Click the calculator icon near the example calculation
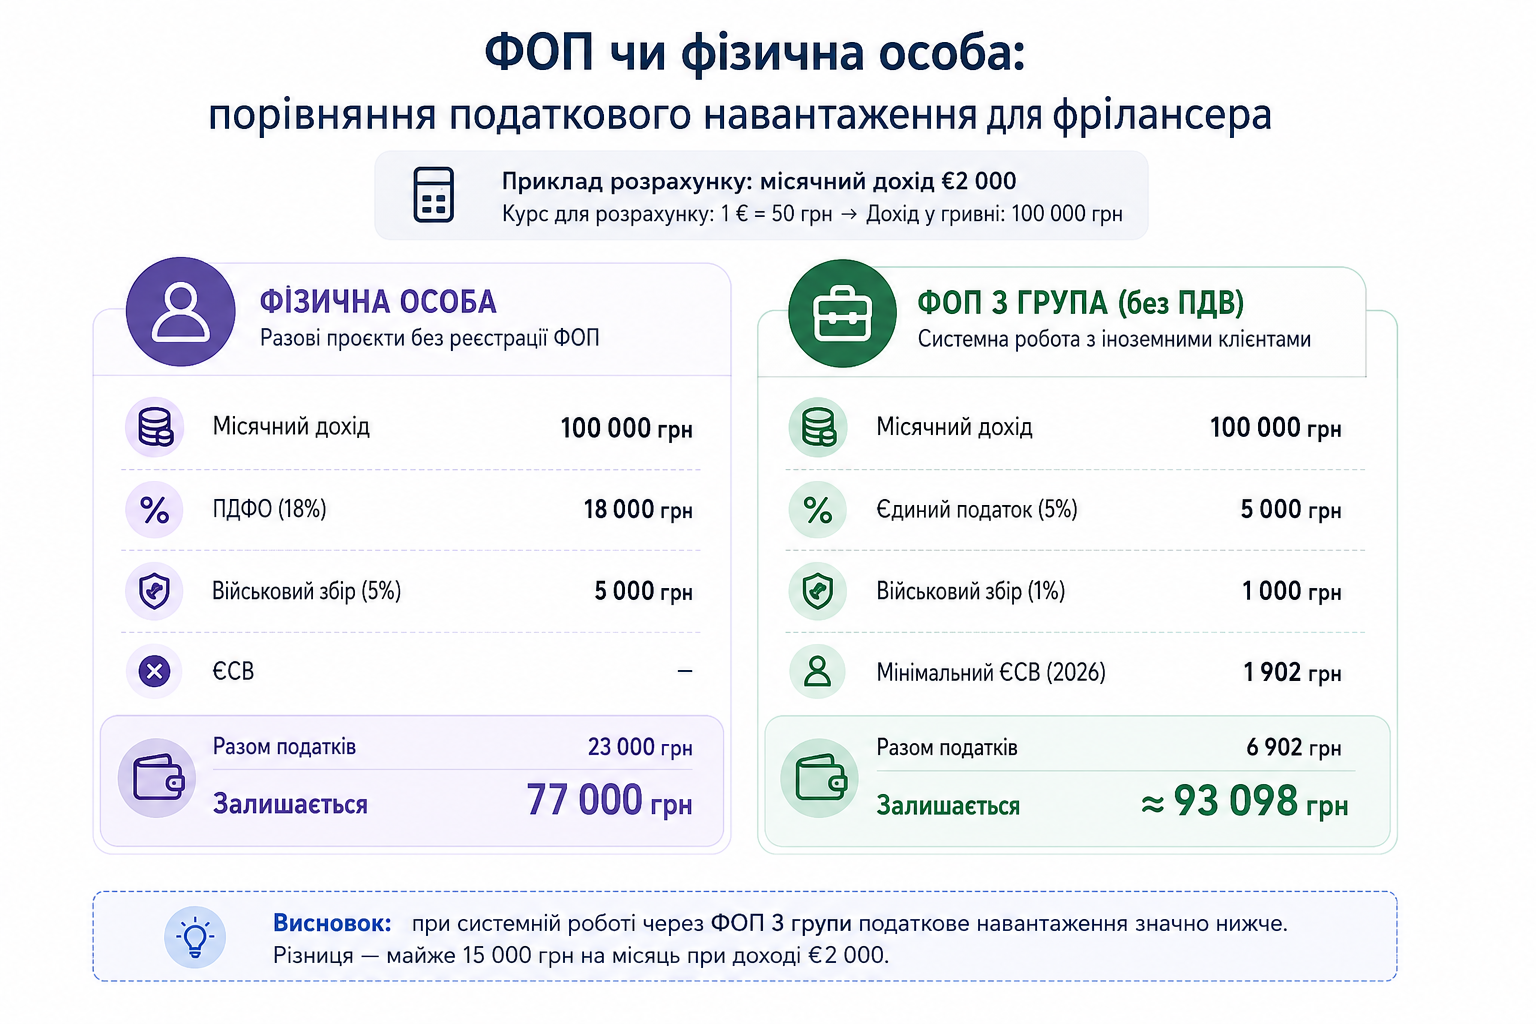Screen dimensions: 1536x1024 pos(434,194)
